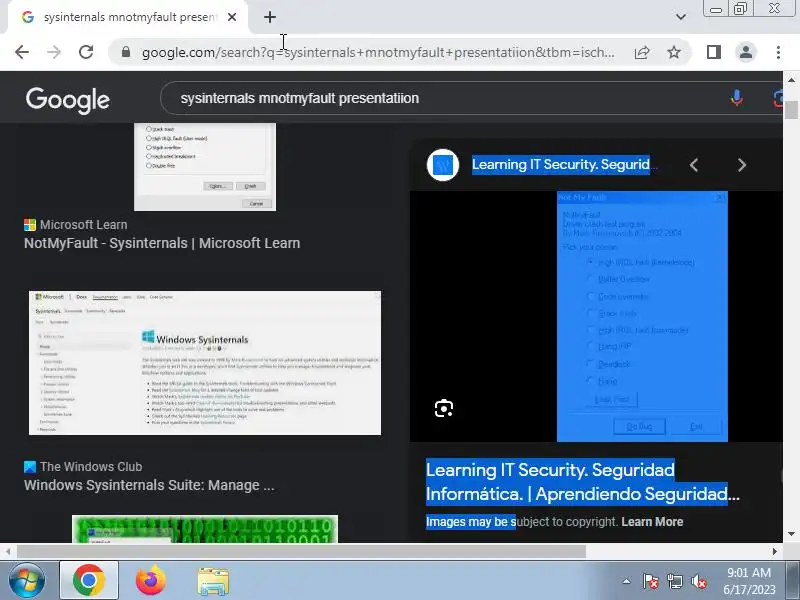Click the horizontal scrollbar left arrow

point(8,552)
